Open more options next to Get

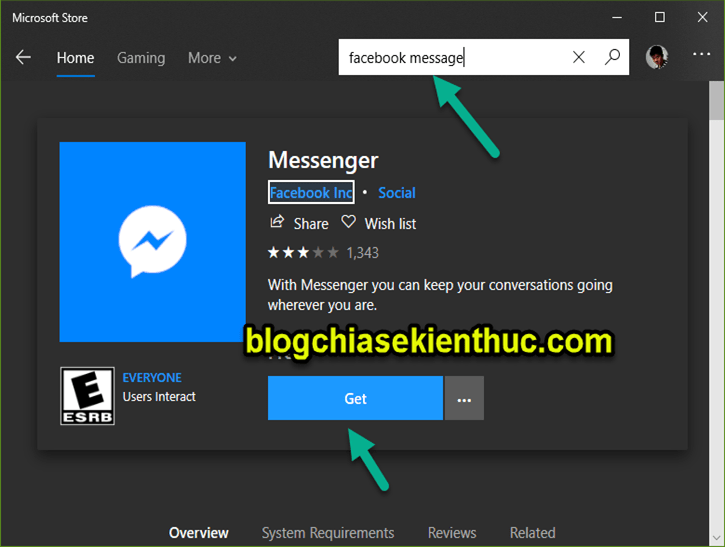pos(464,398)
